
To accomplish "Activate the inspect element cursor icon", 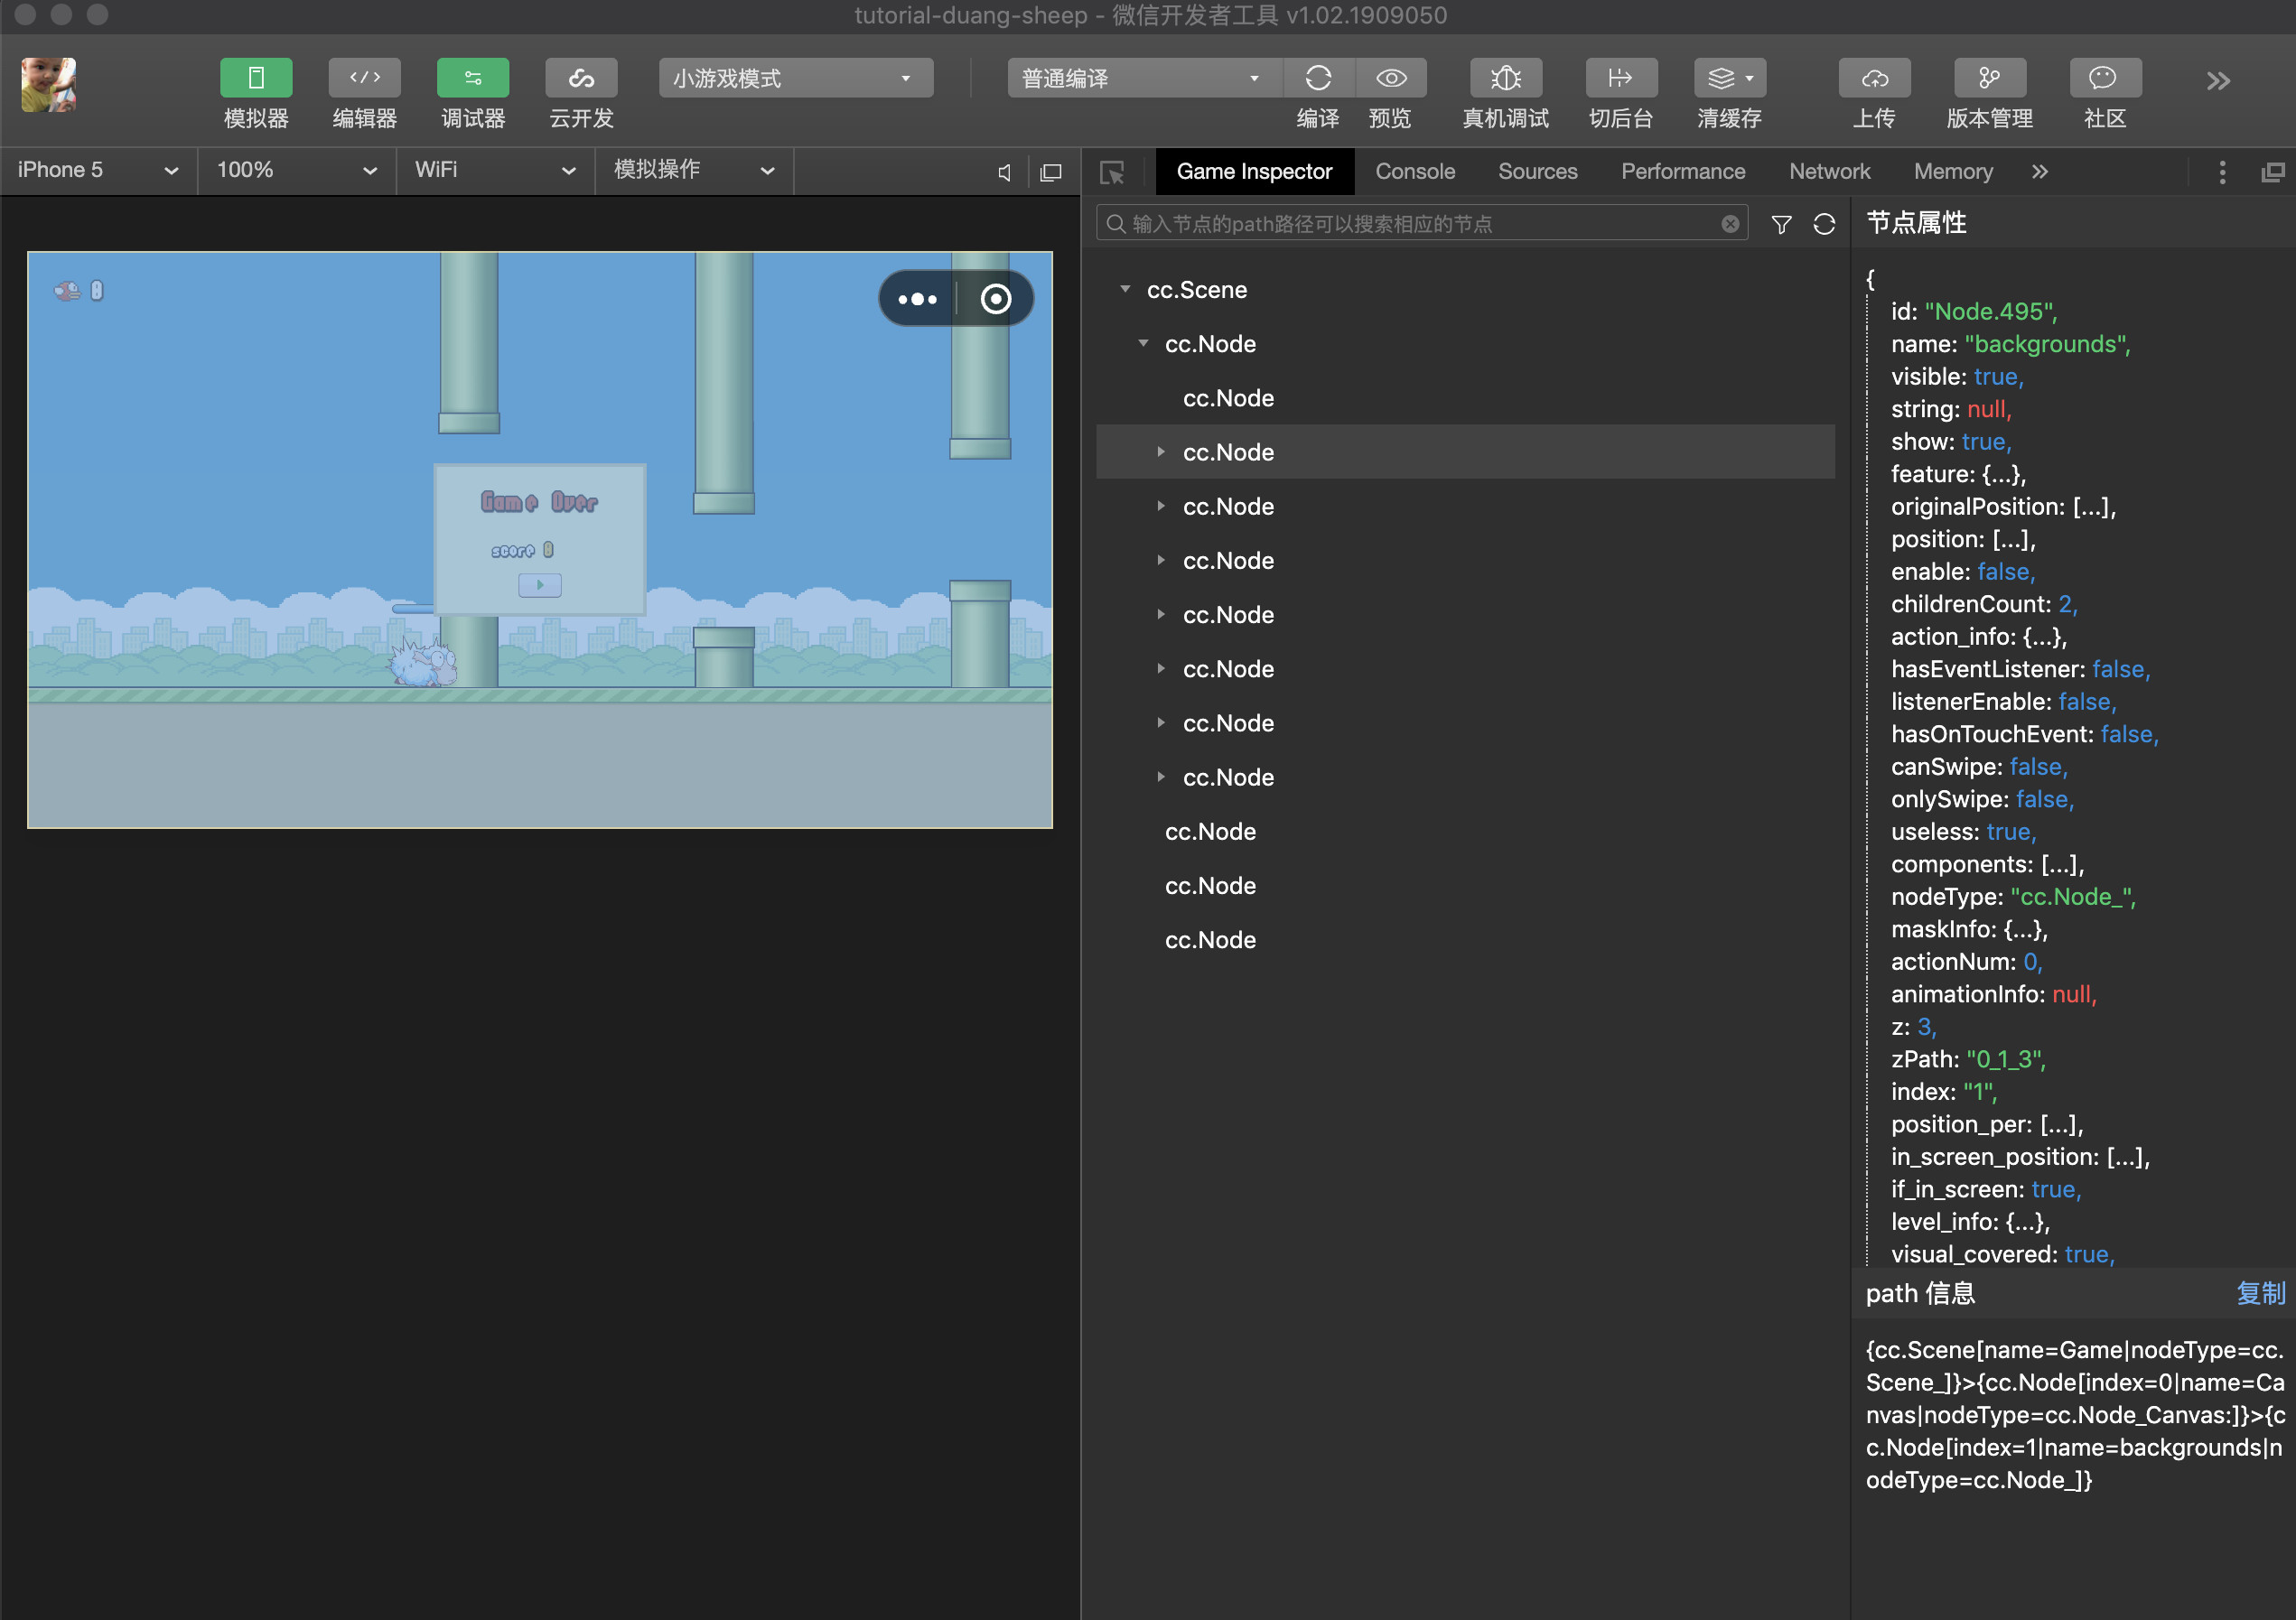I will click(1112, 173).
